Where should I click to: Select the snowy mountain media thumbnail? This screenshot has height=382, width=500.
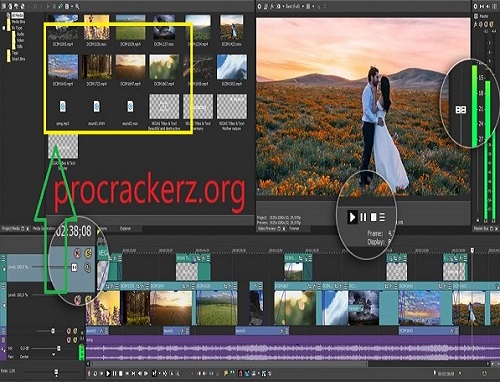coord(232,67)
